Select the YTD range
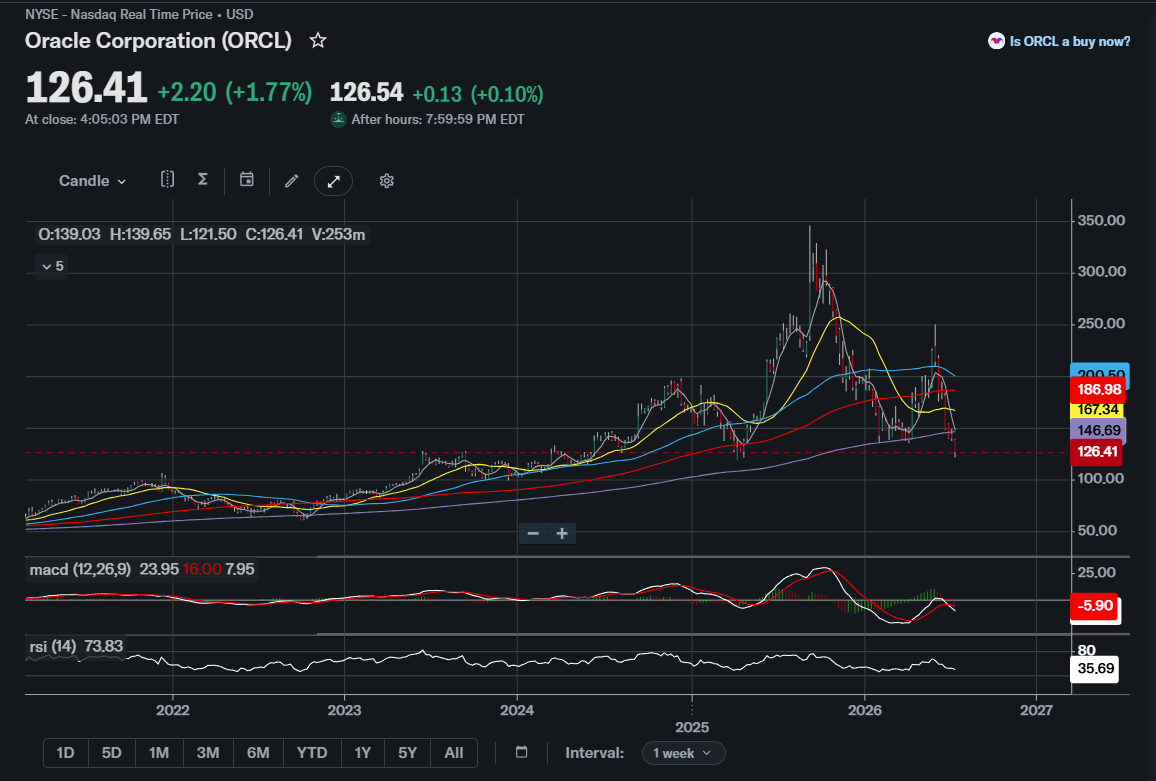 click(x=312, y=753)
